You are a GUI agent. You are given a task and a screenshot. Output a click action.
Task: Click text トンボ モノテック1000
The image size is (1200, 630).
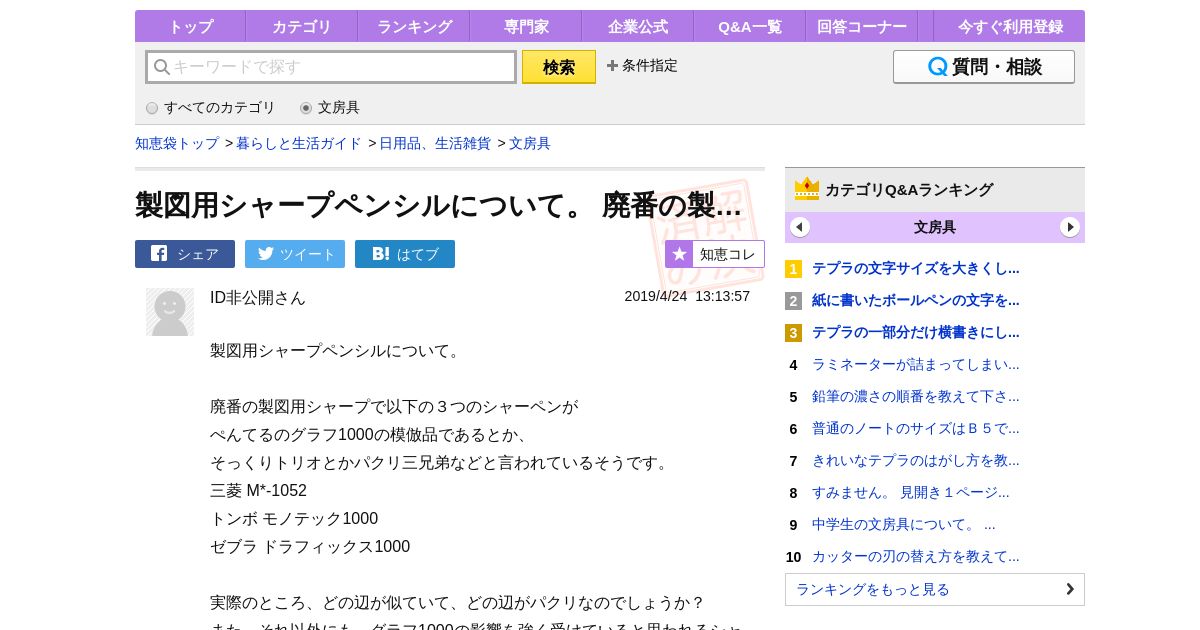294,518
